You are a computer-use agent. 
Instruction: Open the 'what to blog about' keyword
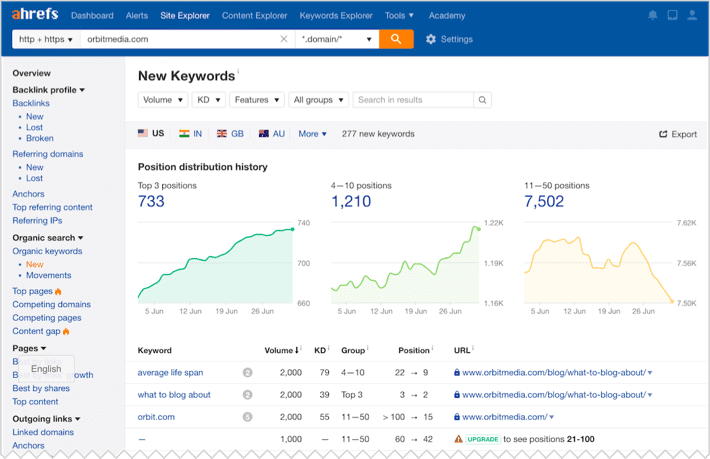(174, 395)
